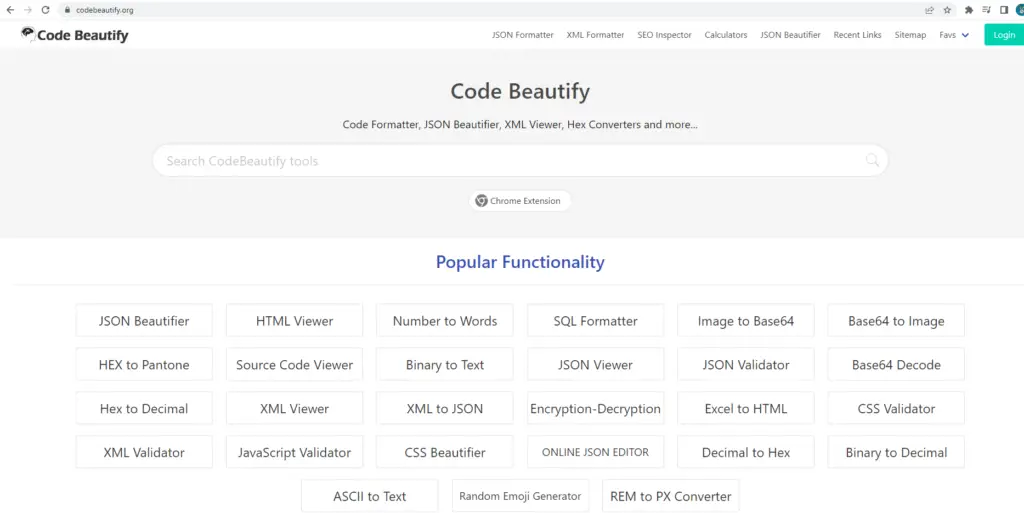Screen dimensions: 1024x513
Task: Open the REM to PX Converter tile
Action: [x=671, y=496]
